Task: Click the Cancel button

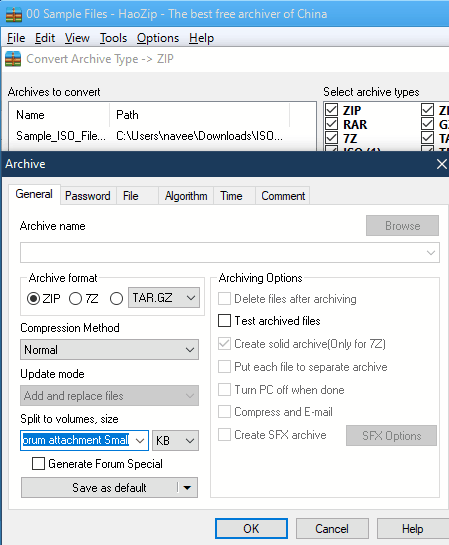Action: point(332,529)
